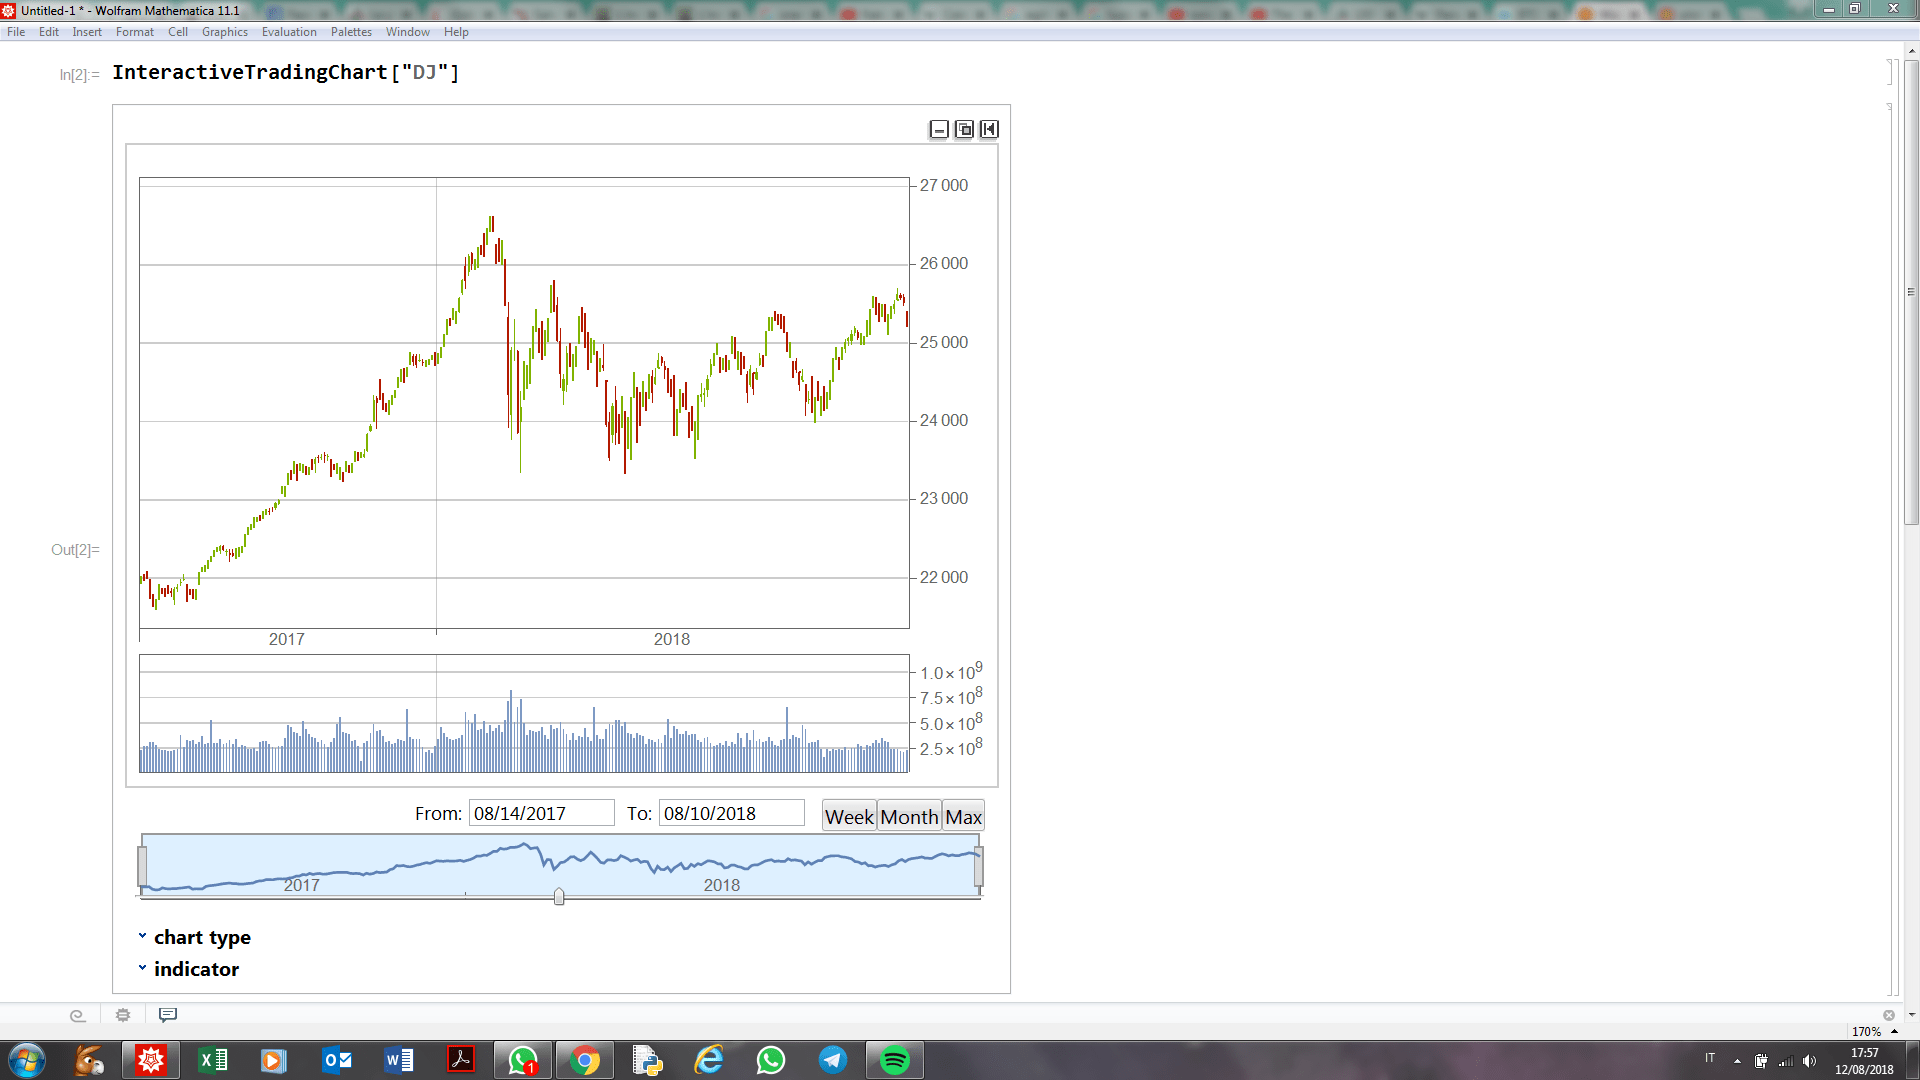
Task: Show hidden system tray icons
Action: pyautogui.click(x=1737, y=1061)
